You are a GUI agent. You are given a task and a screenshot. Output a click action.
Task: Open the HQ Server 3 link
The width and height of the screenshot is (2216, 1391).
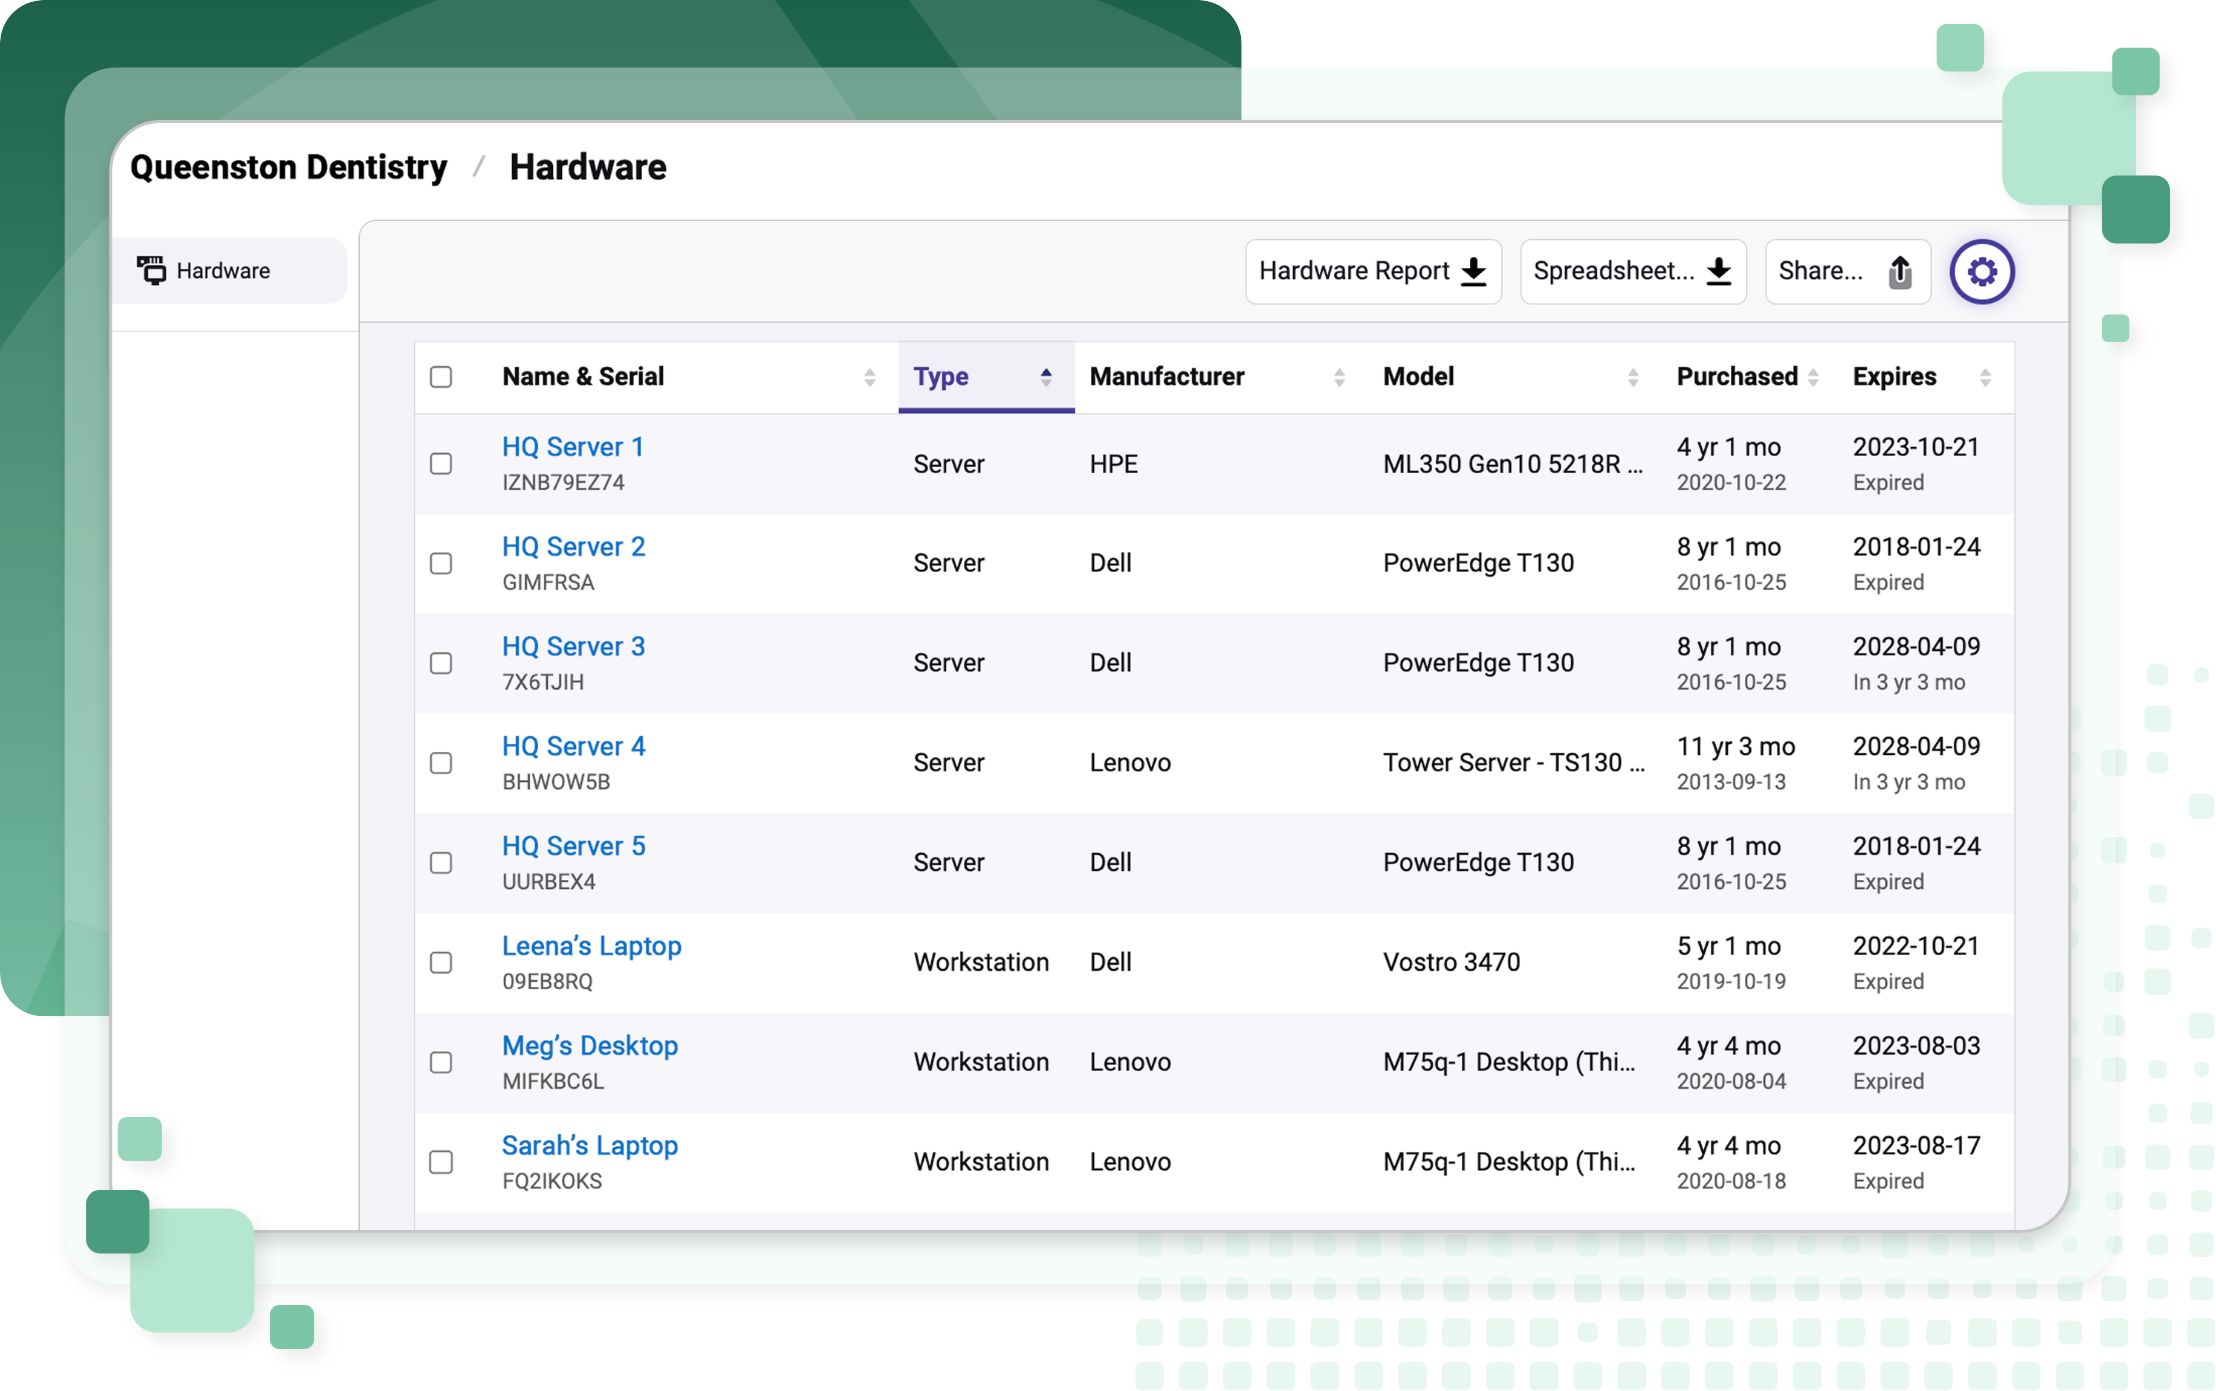click(x=573, y=646)
